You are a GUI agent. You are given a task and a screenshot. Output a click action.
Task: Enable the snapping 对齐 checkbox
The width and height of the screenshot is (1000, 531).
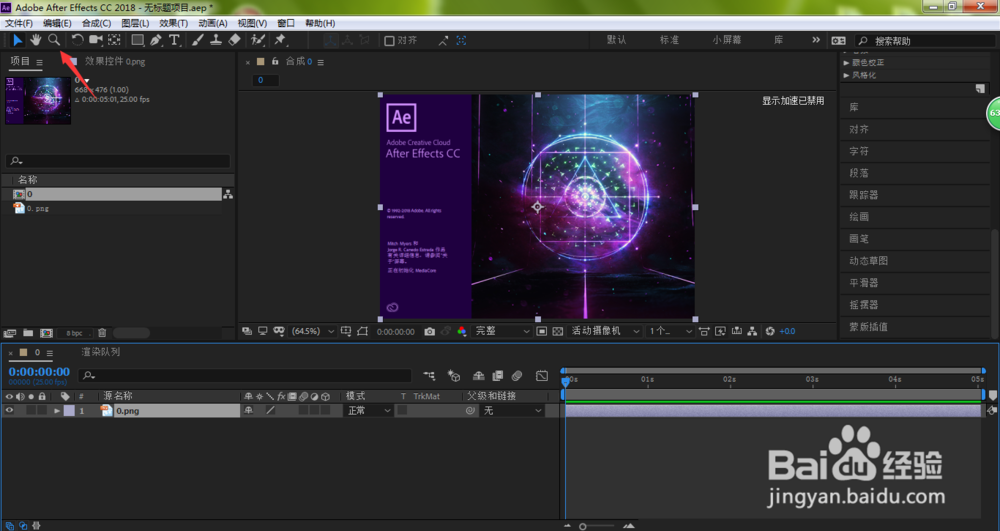[x=389, y=40]
